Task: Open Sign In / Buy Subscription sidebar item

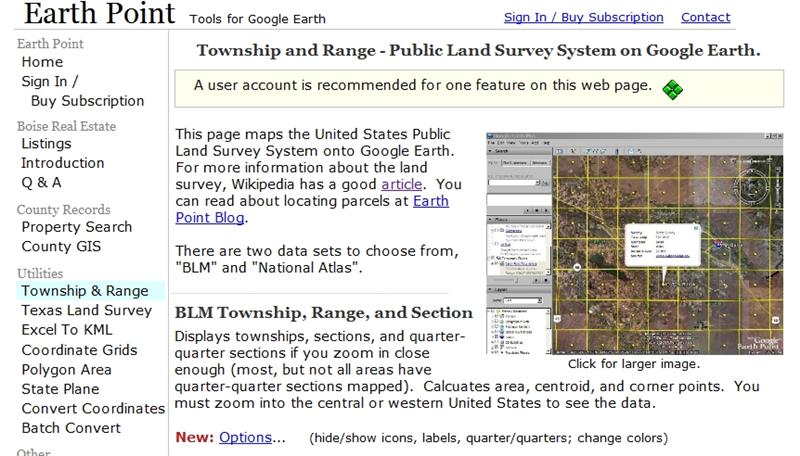Action: (x=83, y=91)
